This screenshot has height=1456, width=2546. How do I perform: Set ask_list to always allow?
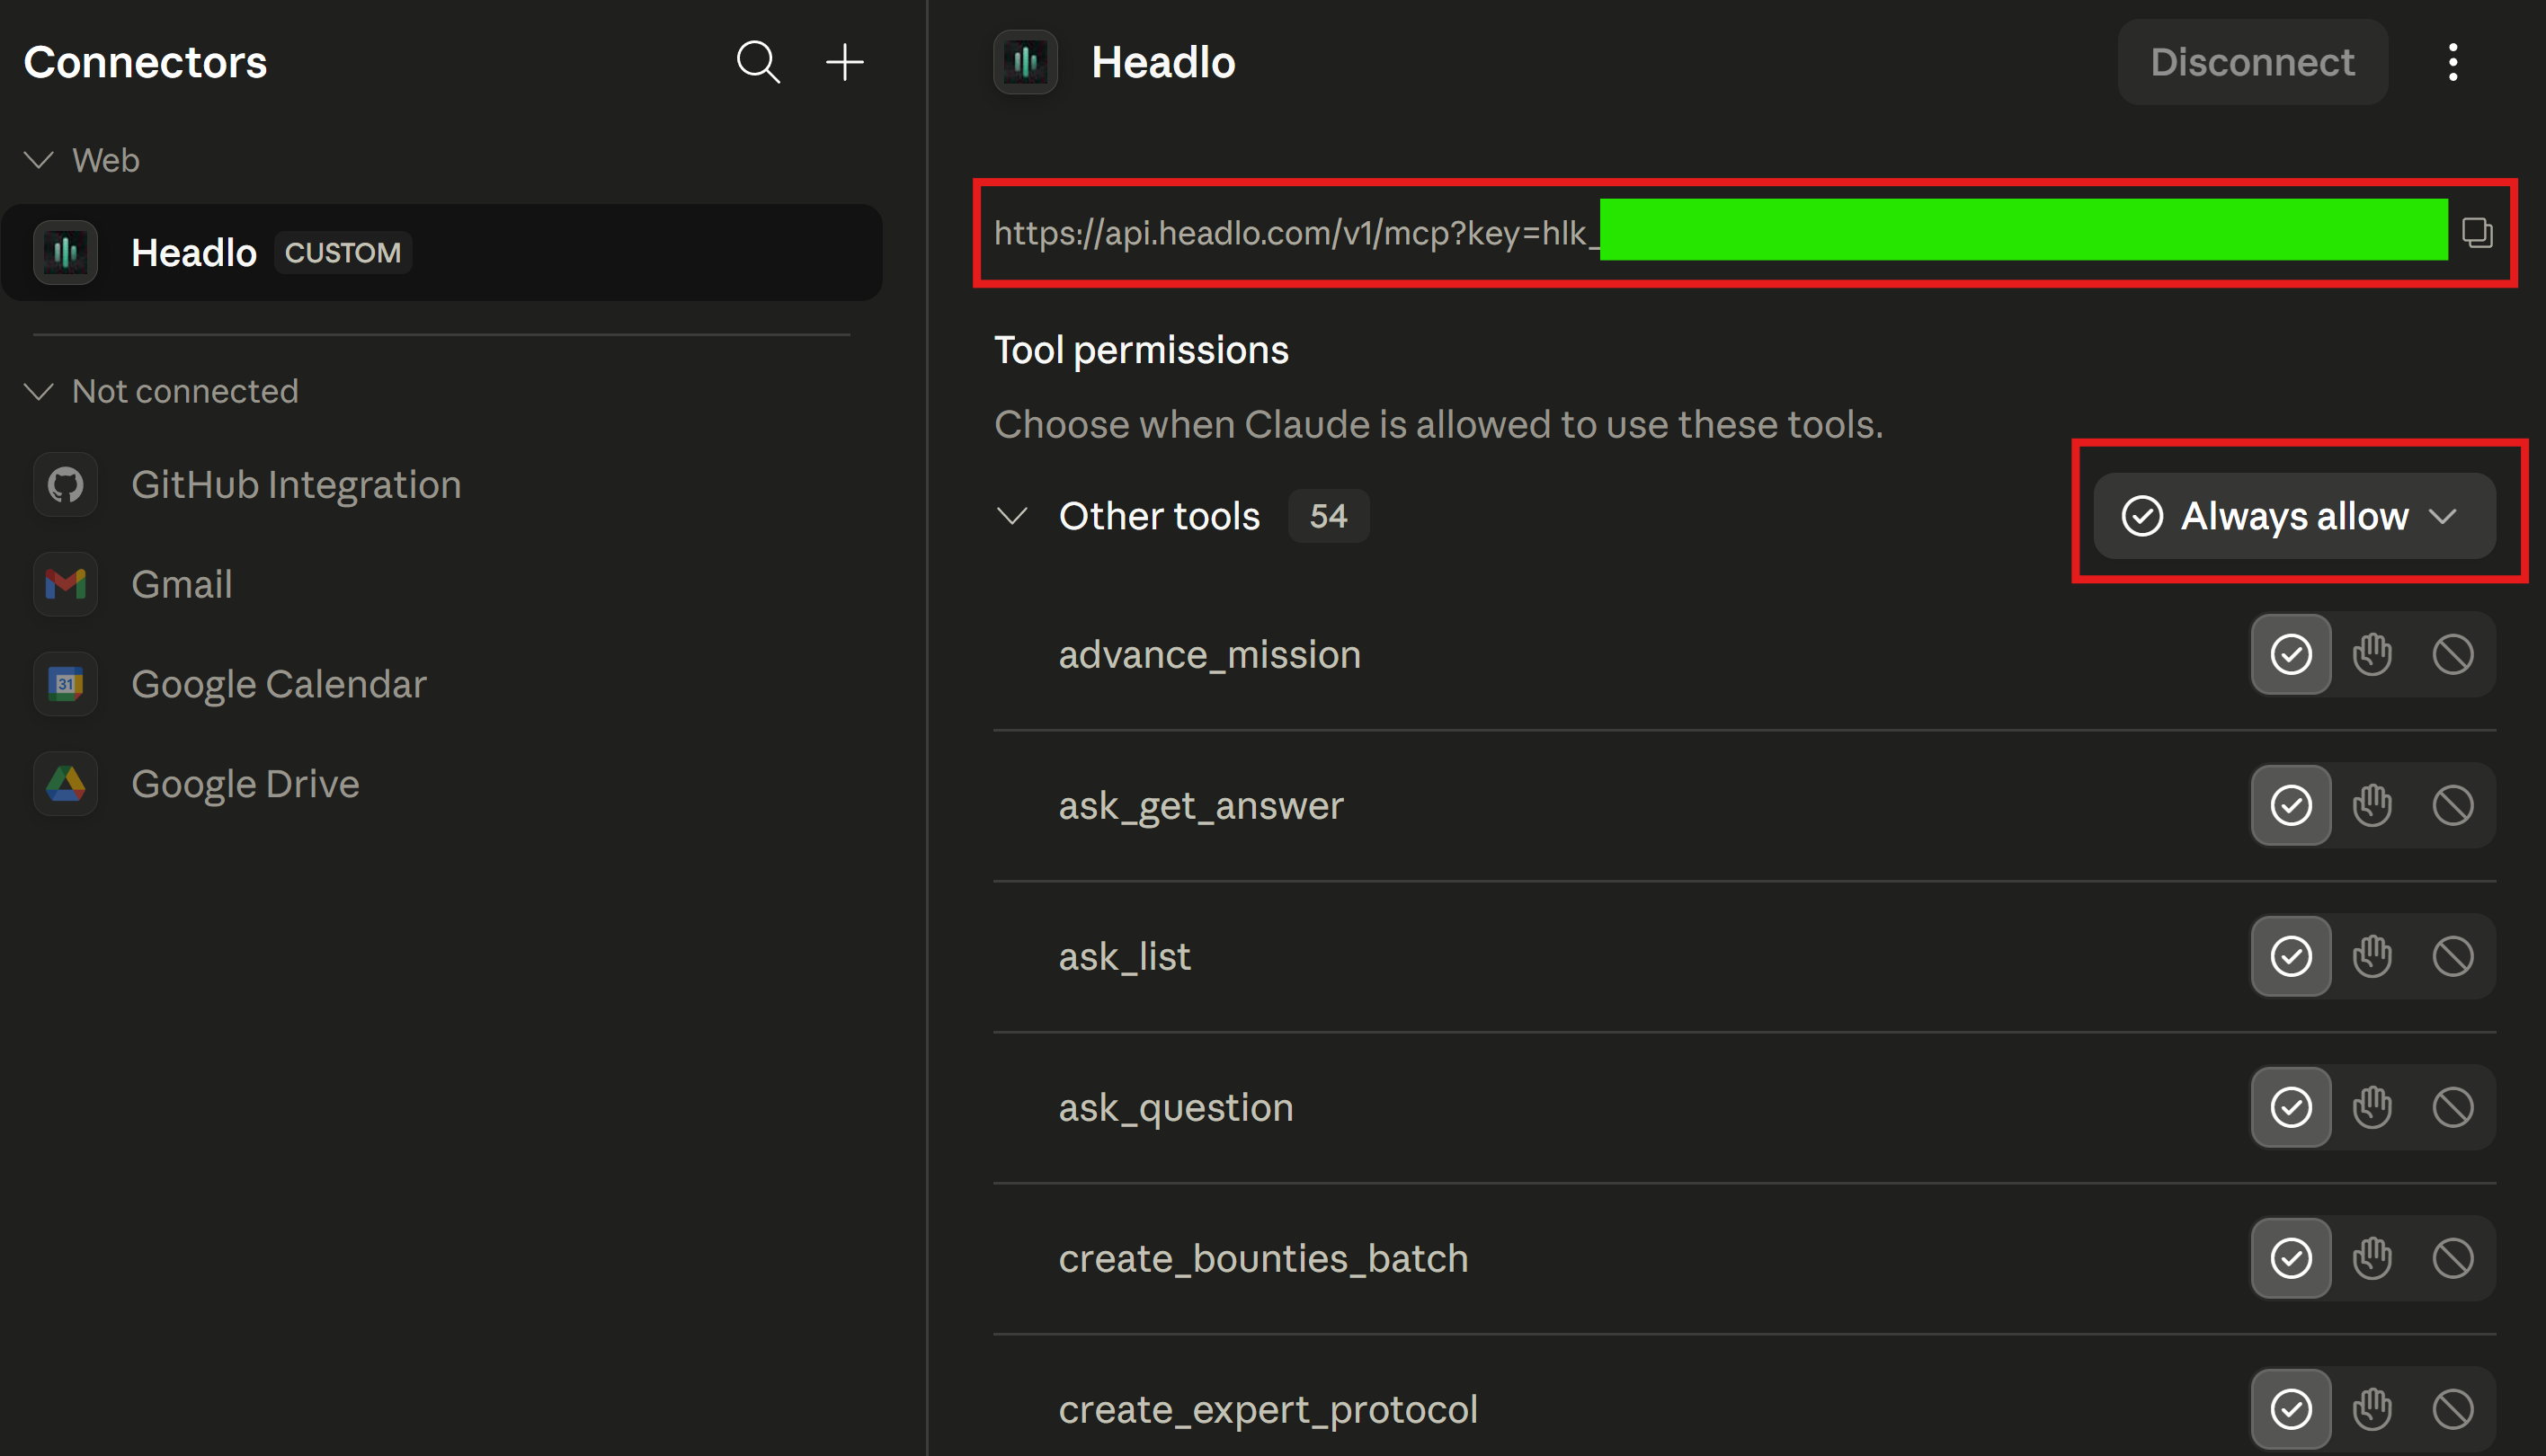pos(2291,957)
